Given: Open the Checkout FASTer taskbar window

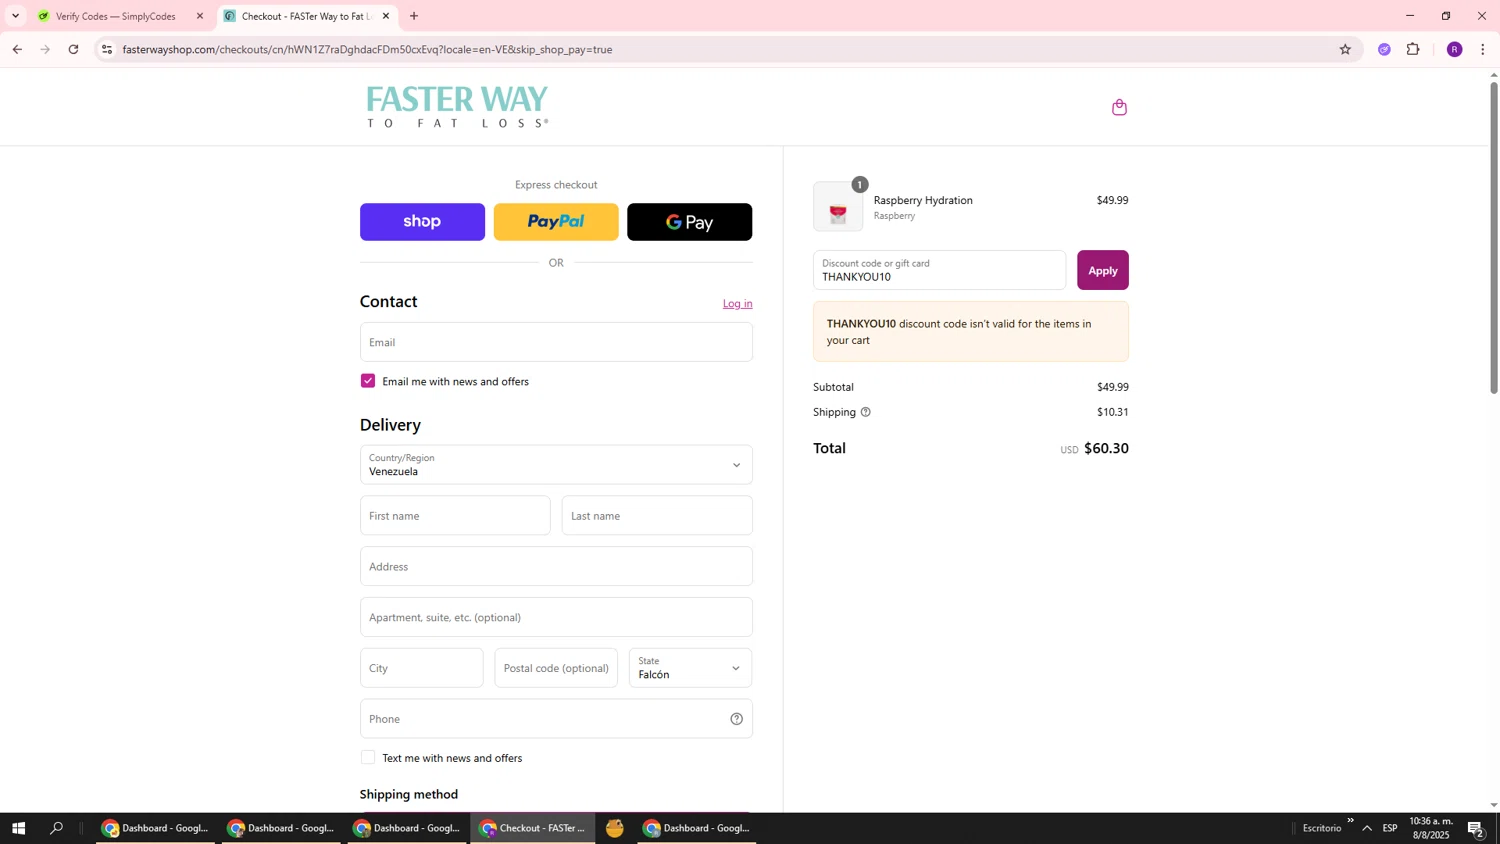Looking at the screenshot, I should click(533, 828).
